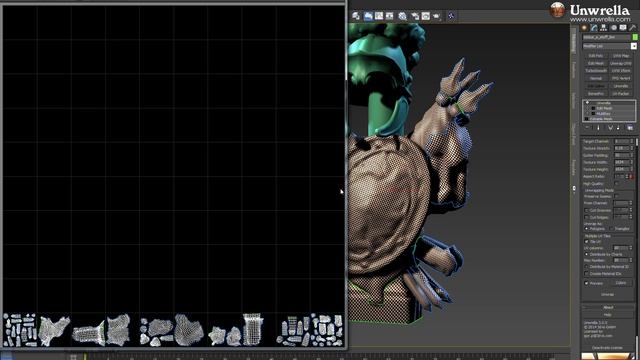
Task: Select Distribute by Material ID radio button
Action: point(587,267)
